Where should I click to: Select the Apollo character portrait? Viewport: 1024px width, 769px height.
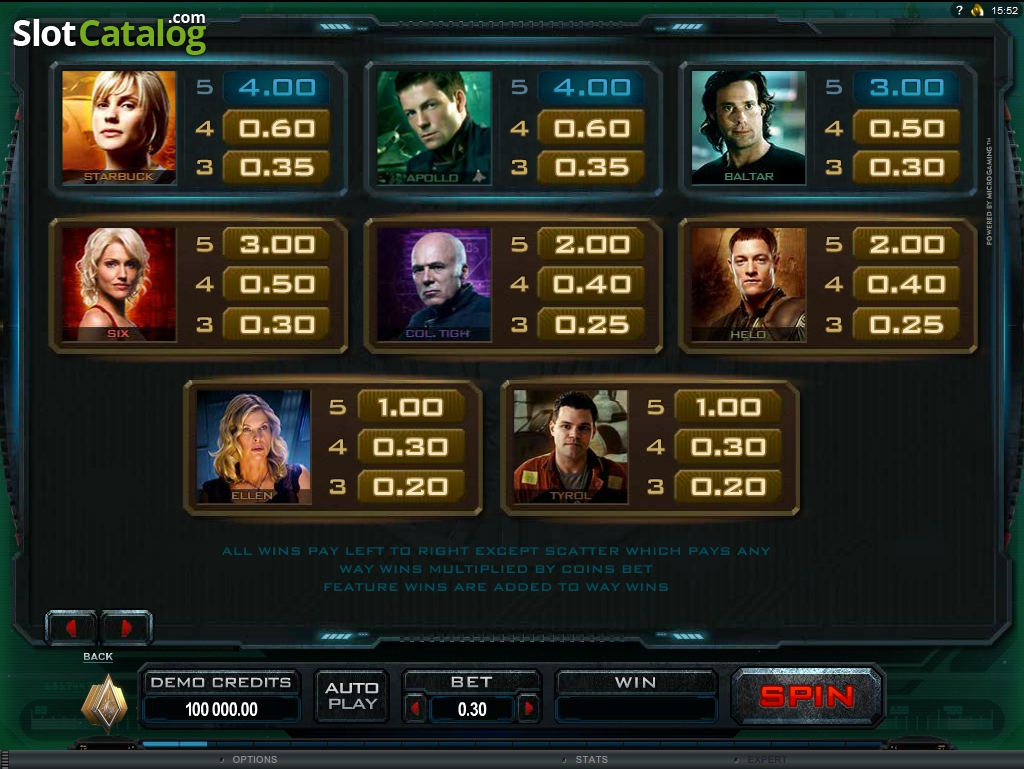[434, 127]
